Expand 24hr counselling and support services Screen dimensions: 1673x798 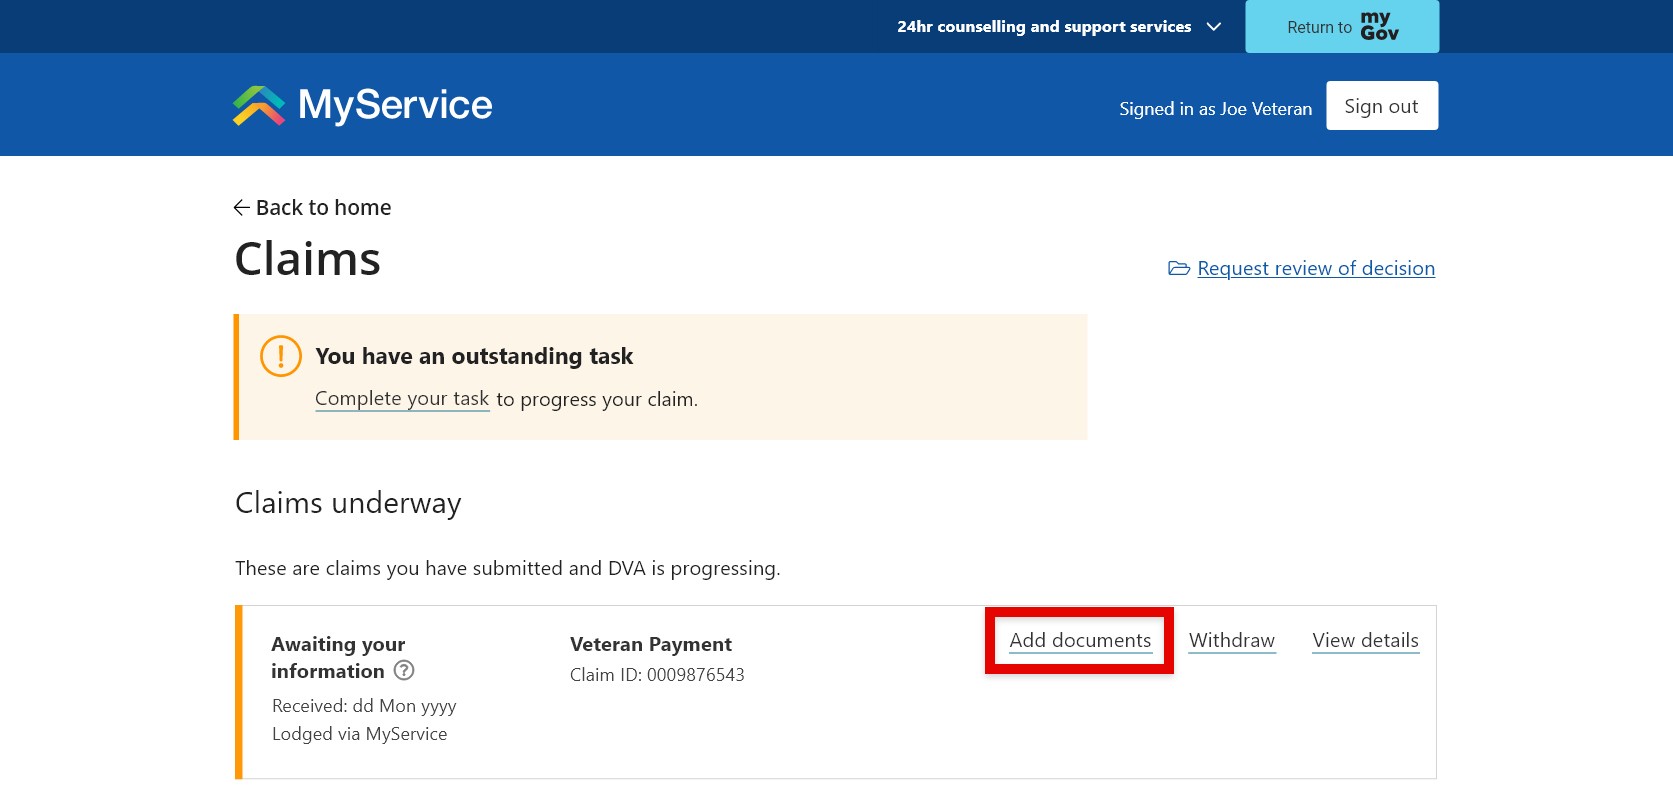pyautogui.click(x=1059, y=26)
